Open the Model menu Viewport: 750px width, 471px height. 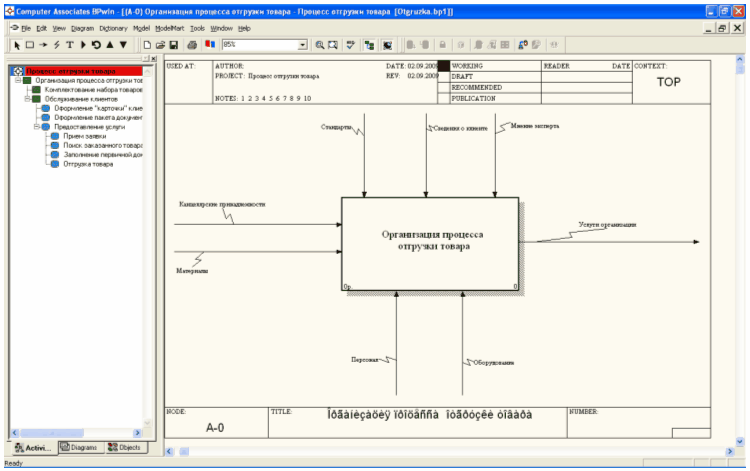(141, 29)
